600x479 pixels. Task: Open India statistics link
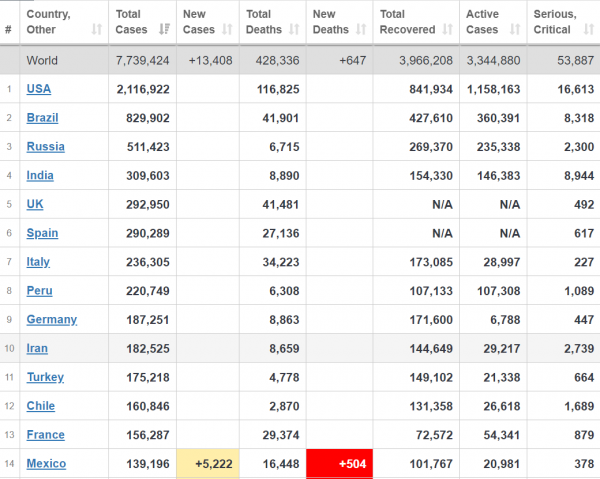click(40, 176)
